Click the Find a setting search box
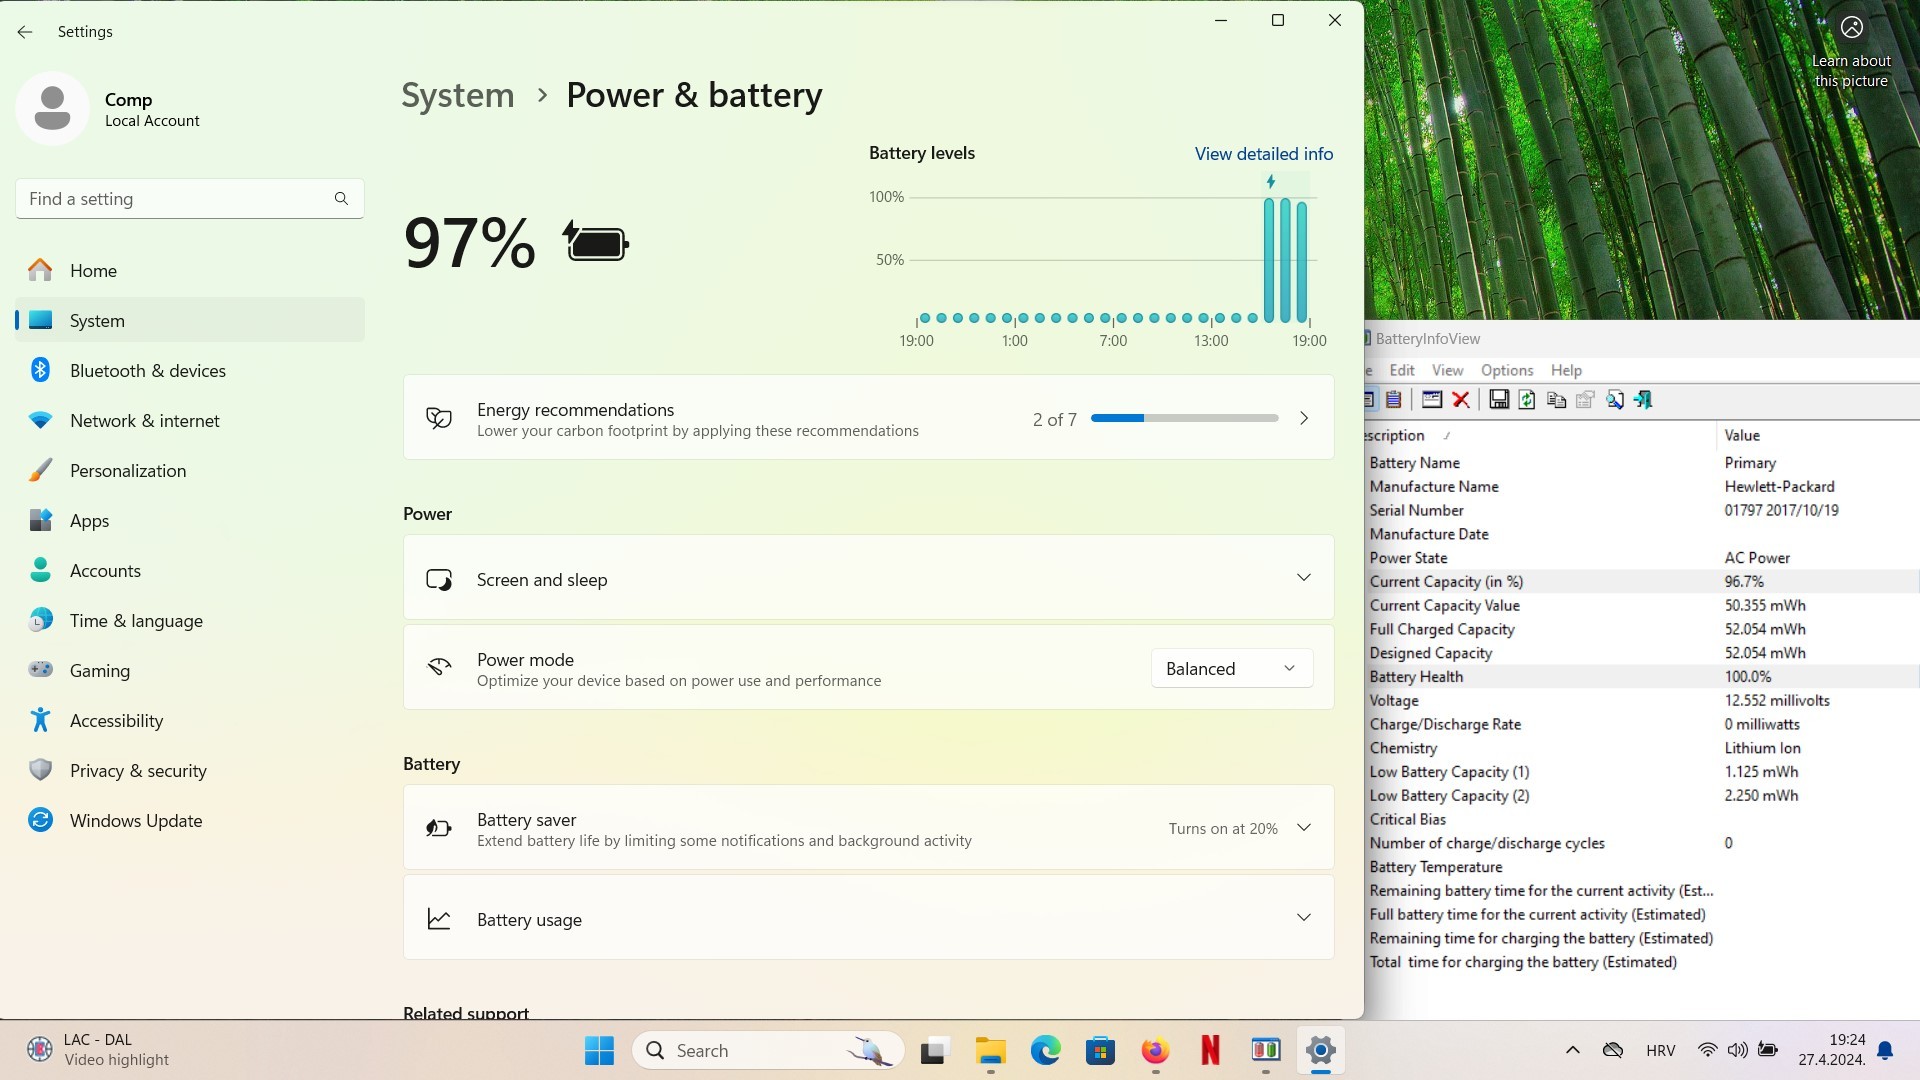This screenshot has width=1920, height=1080. tap(190, 198)
